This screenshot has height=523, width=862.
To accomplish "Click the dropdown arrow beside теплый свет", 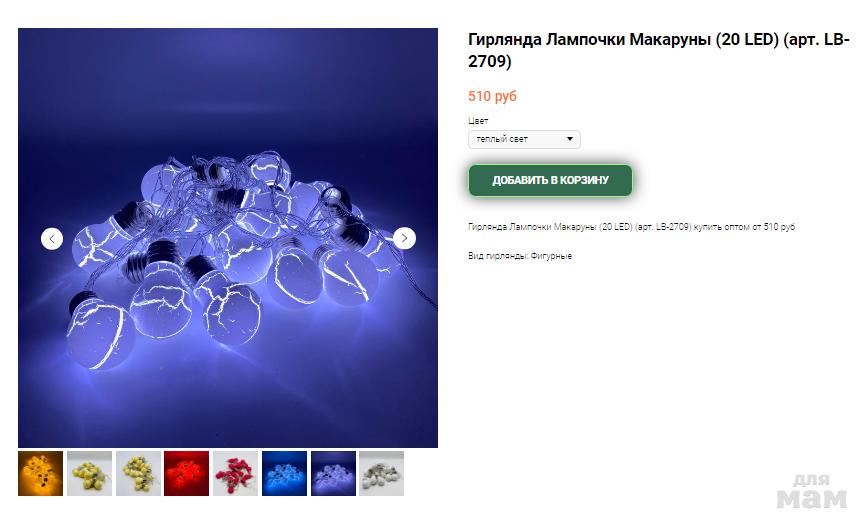I will point(570,139).
